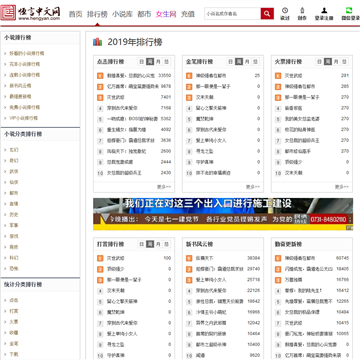
Task: Select 日 tab in 点击排行榜 panel
Action: click(142, 62)
